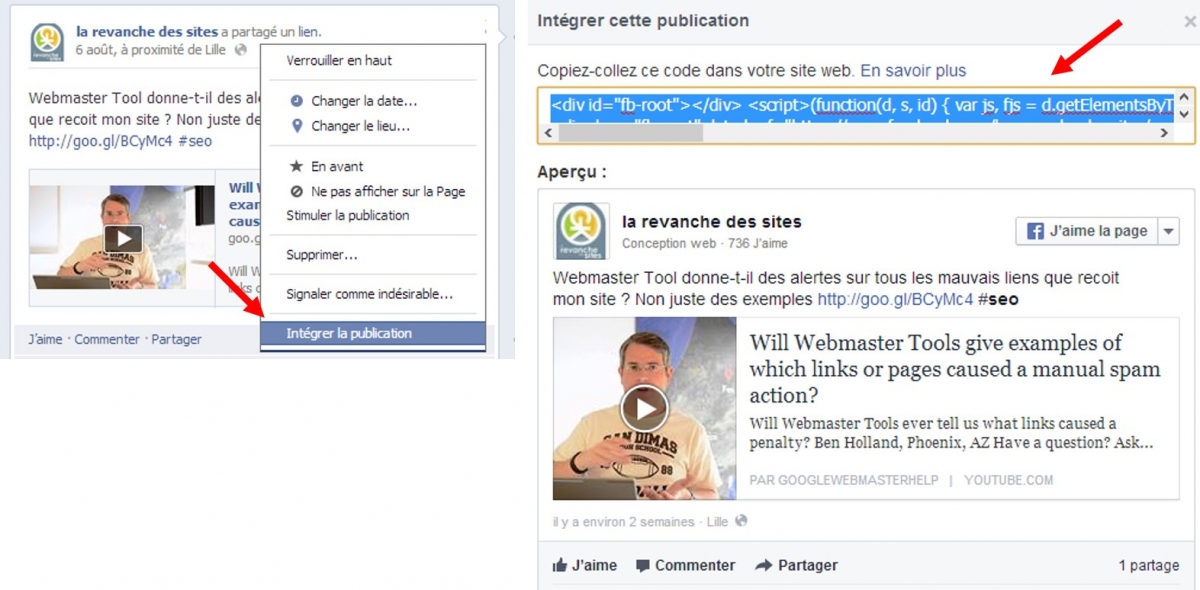Click thumbs-up J'aime in preview
This screenshot has width=1200, height=590.
click(x=585, y=565)
